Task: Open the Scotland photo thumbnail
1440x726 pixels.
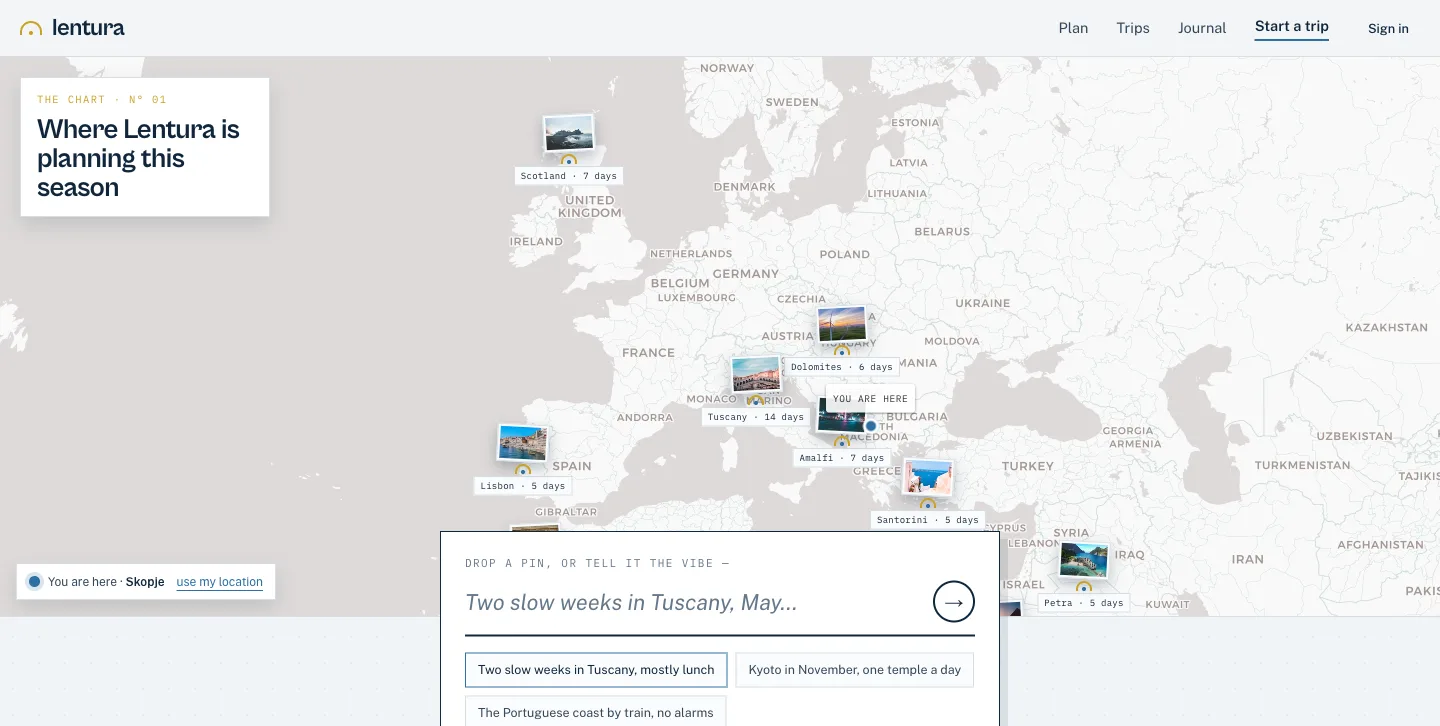Action: tap(569, 133)
